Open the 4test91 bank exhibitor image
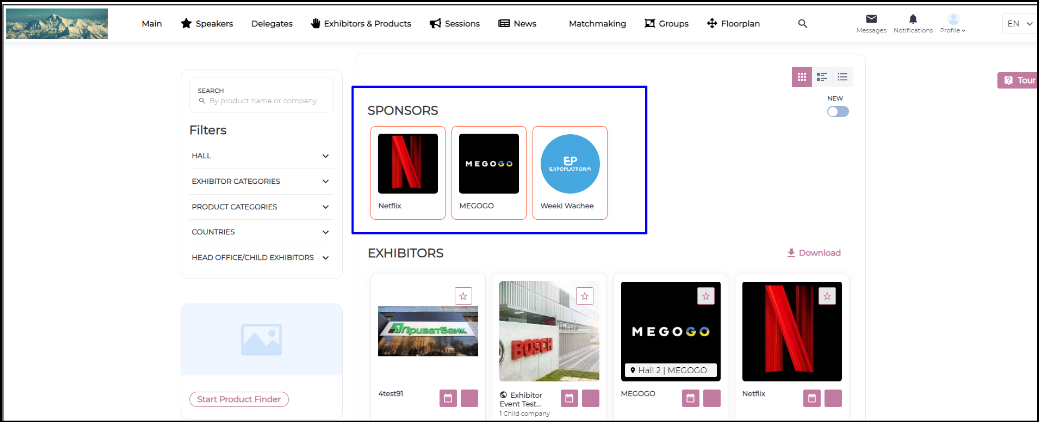Viewport: 1039px width, 422px height. coord(427,331)
